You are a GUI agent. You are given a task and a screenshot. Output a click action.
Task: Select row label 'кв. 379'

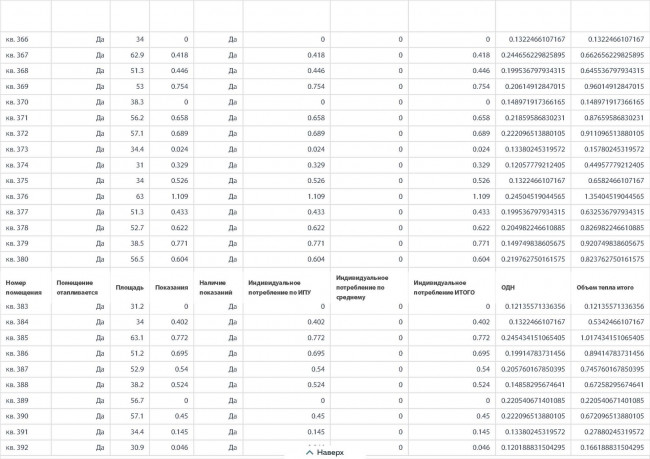(17, 243)
